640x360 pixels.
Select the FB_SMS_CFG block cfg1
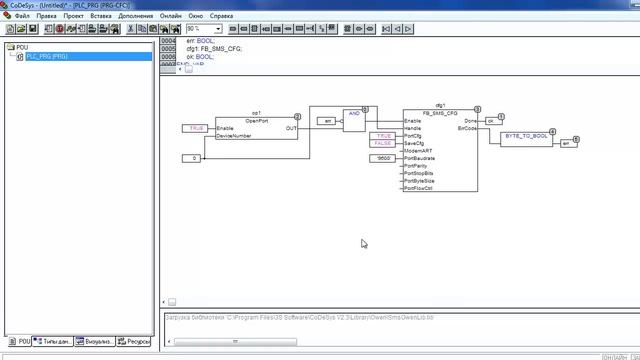point(440,150)
